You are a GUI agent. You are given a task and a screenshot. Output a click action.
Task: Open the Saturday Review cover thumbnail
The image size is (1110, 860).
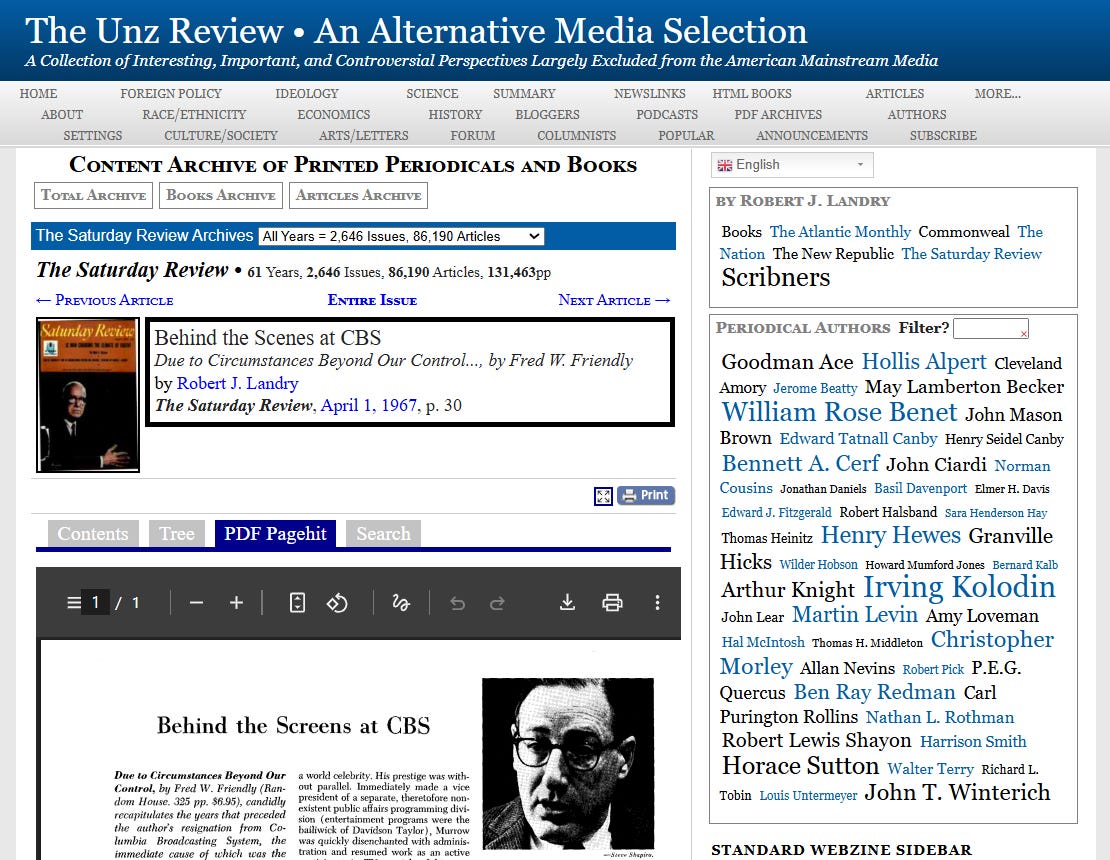click(x=88, y=395)
